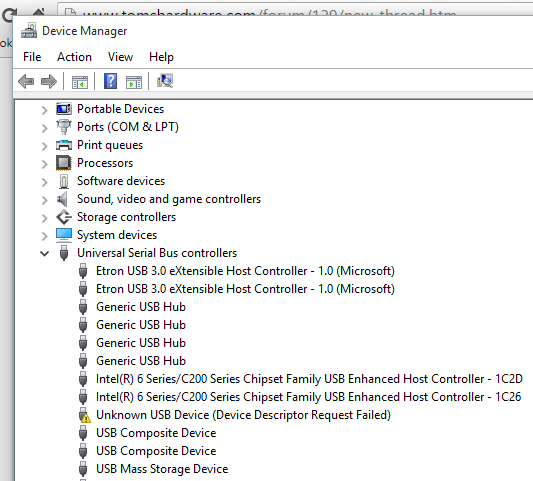Image resolution: width=533 pixels, height=481 pixels.
Task: Expand the Processors node
Action: point(44,164)
